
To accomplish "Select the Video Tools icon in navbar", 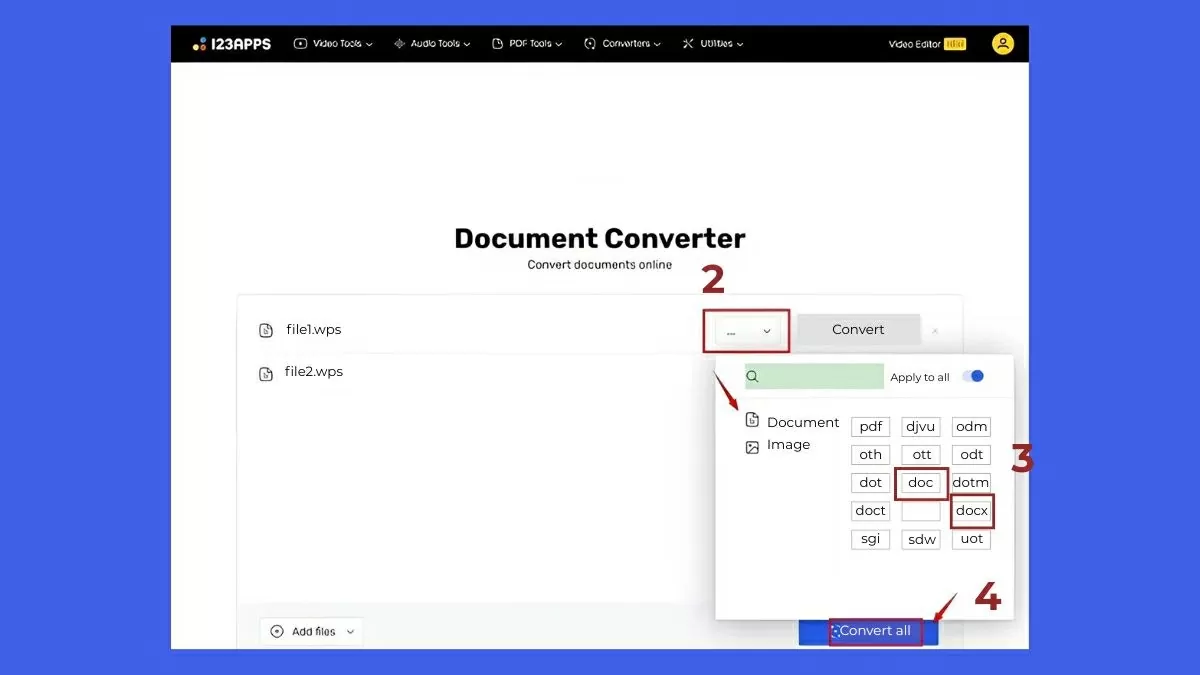I will (x=302, y=43).
